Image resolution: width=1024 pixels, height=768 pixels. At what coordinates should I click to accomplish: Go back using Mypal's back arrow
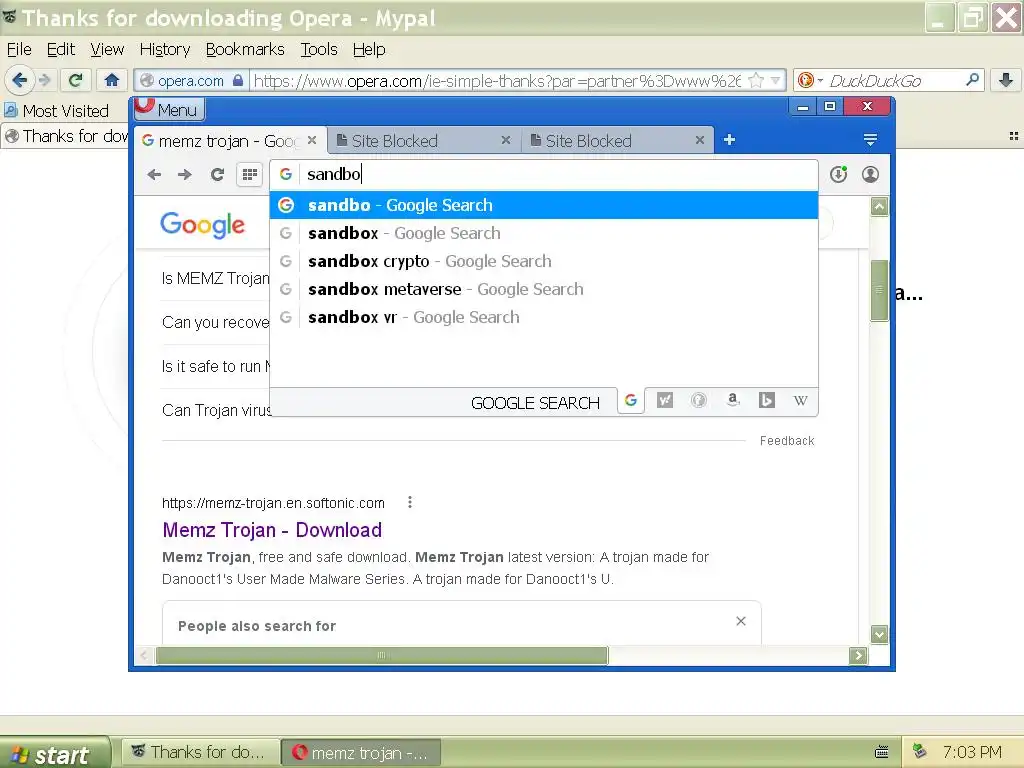19,80
